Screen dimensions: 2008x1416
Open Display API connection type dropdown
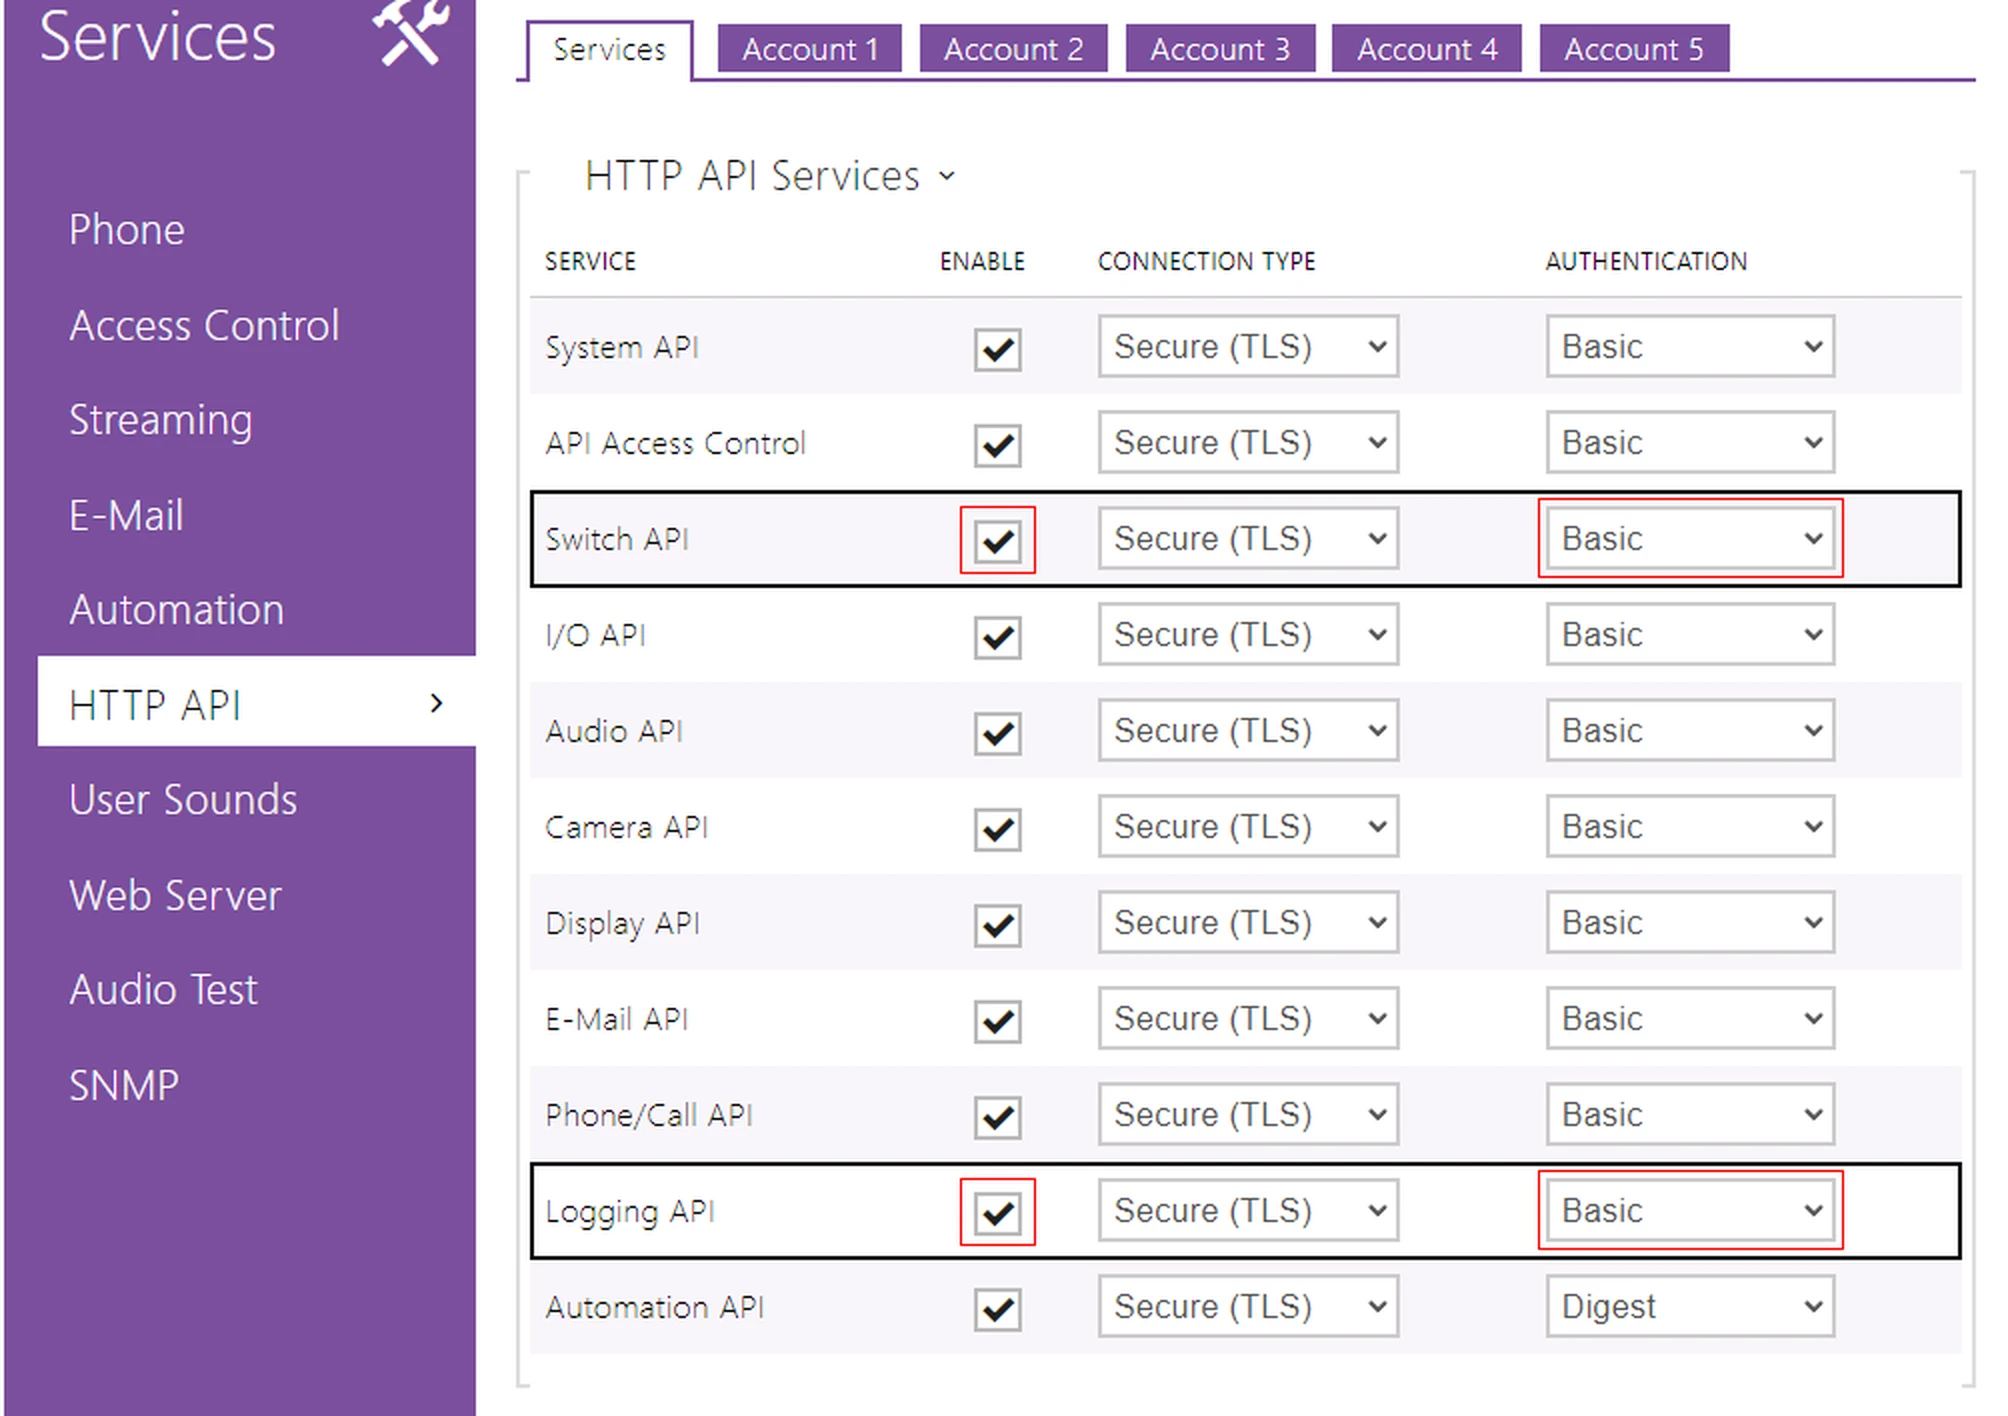(x=1247, y=922)
